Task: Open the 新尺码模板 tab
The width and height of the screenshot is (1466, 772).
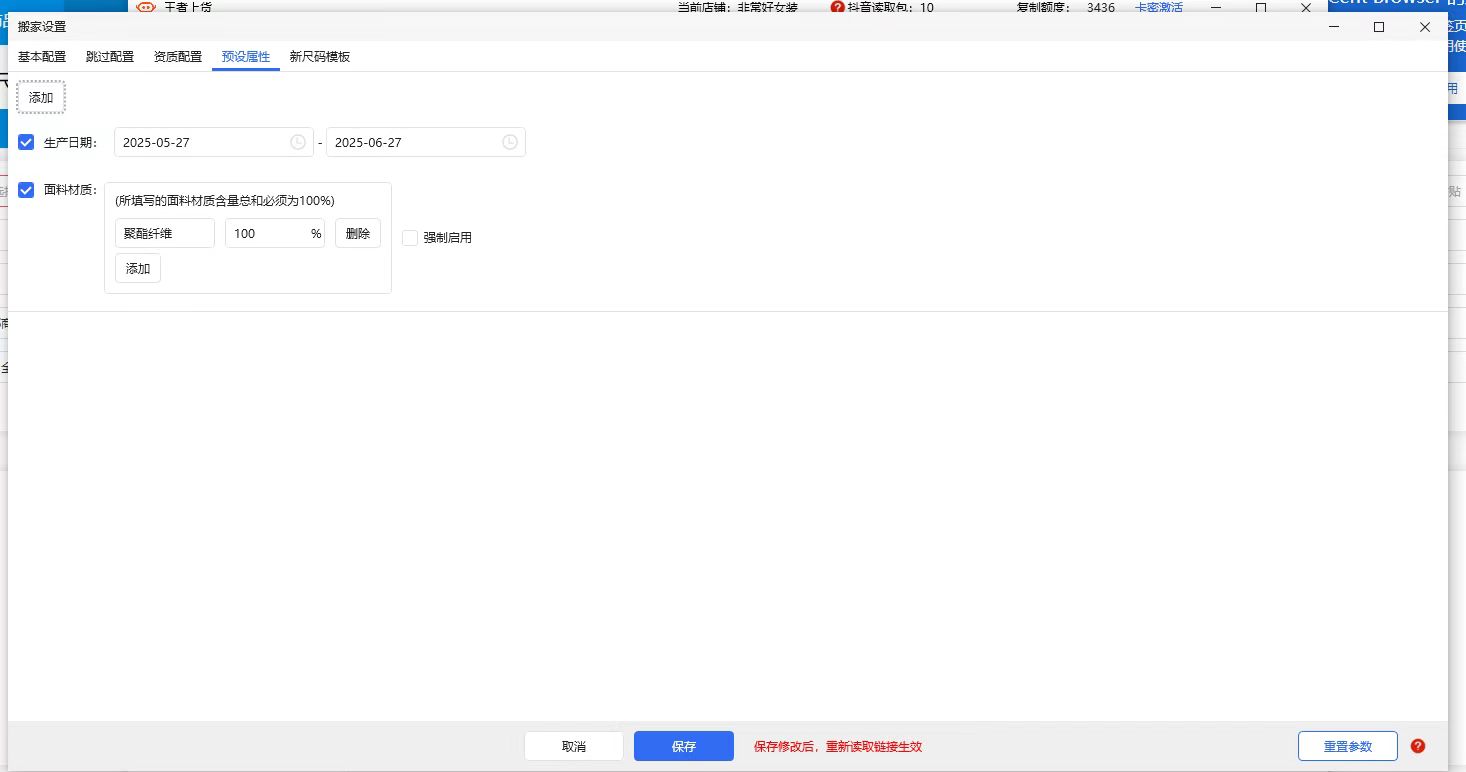Action: pyautogui.click(x=320, y=57)
